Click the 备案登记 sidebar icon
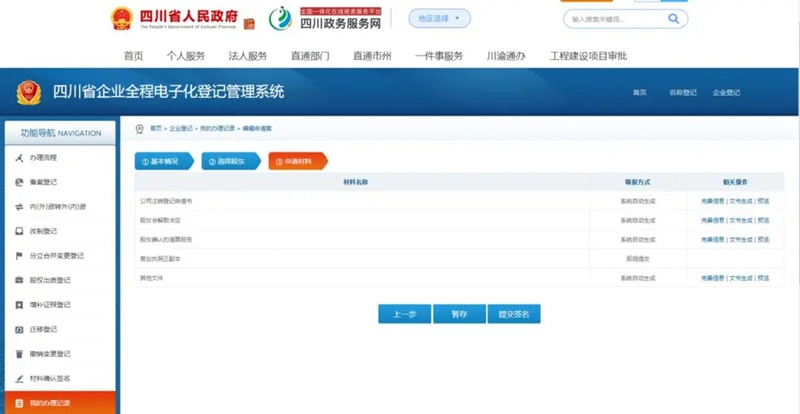800x414 pixels. [19, 182]
